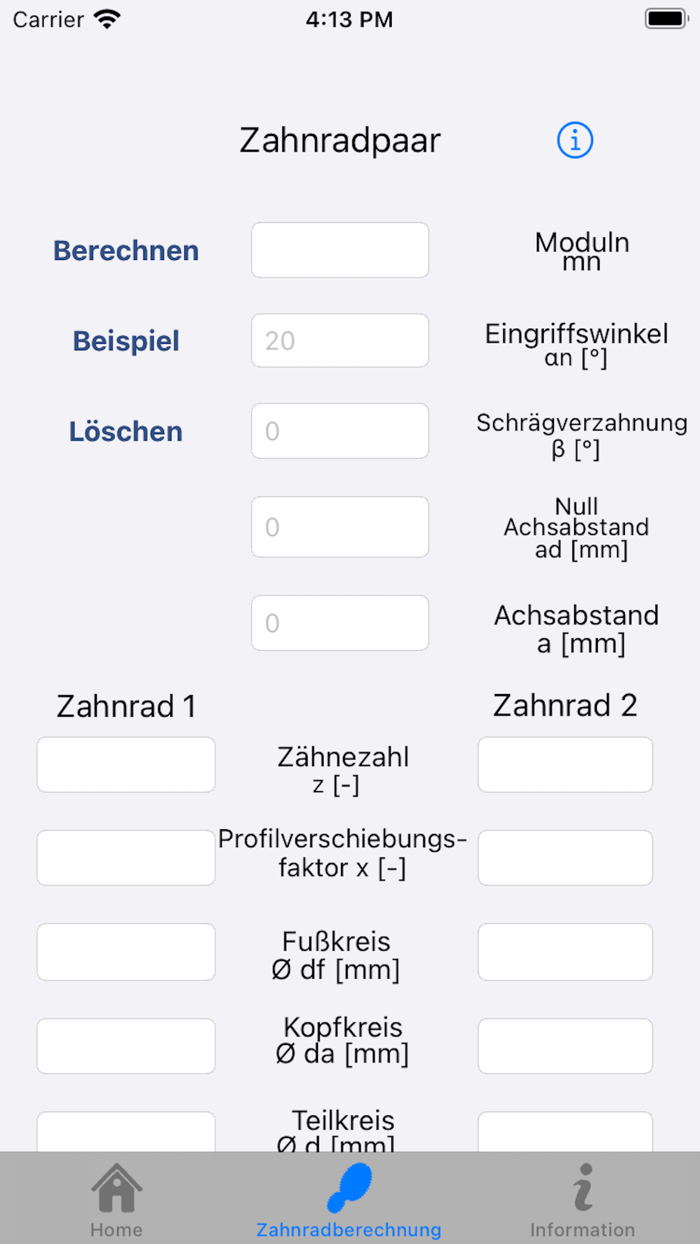Select the Eingriffswinkel input showing 20
Screen dimensions: 700x1244
tap(340, 340)
